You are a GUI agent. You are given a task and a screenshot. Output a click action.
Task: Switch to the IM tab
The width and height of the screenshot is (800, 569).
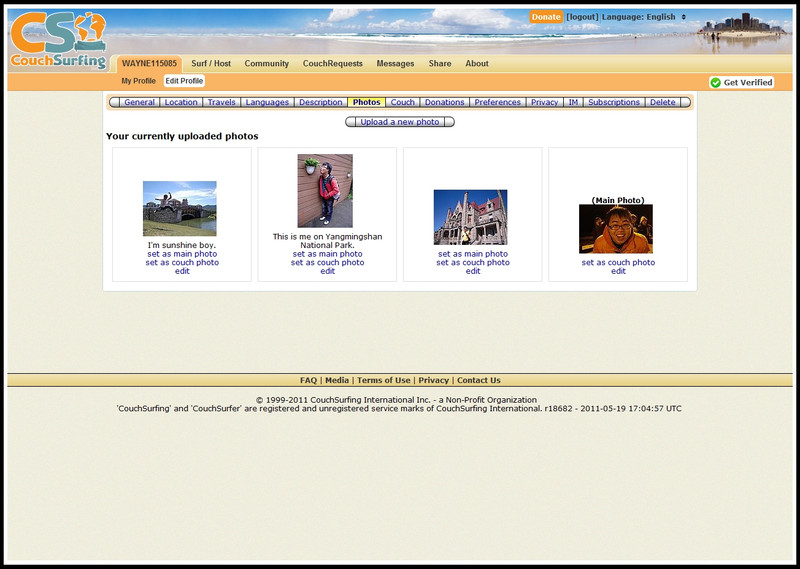pyautogui.click(x=573, y=102)
